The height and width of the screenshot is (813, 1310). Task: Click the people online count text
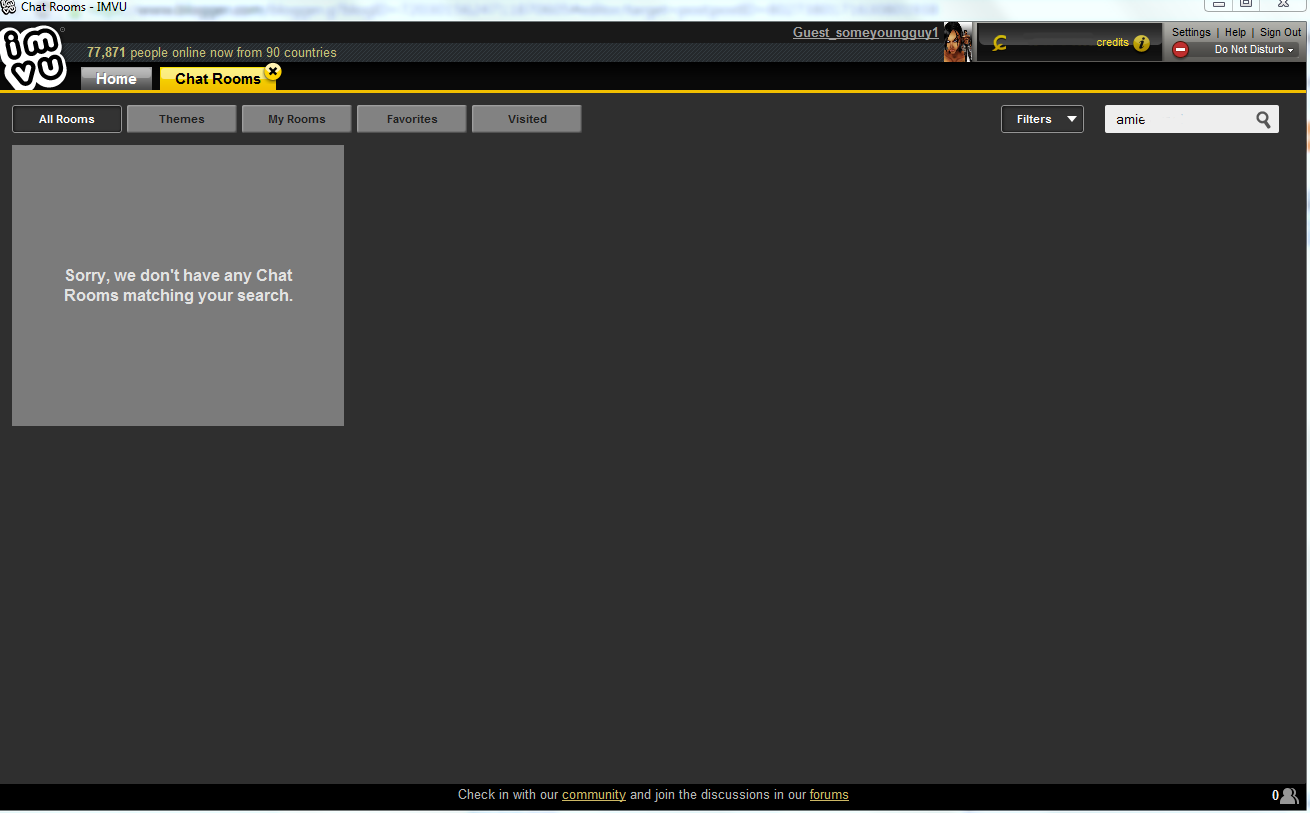point(212,52)
